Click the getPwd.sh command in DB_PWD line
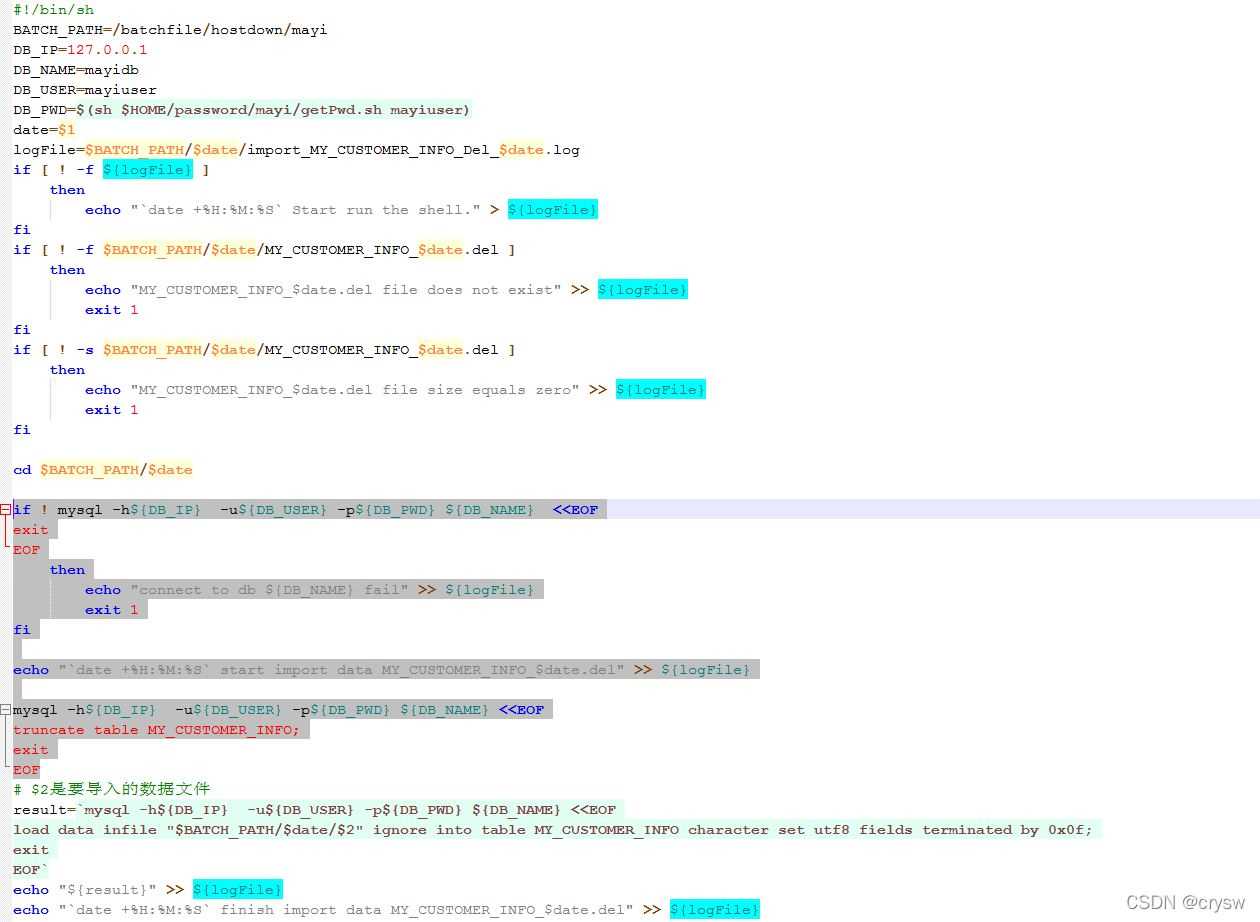1260x922 pixels. click(x=270, y=109)
